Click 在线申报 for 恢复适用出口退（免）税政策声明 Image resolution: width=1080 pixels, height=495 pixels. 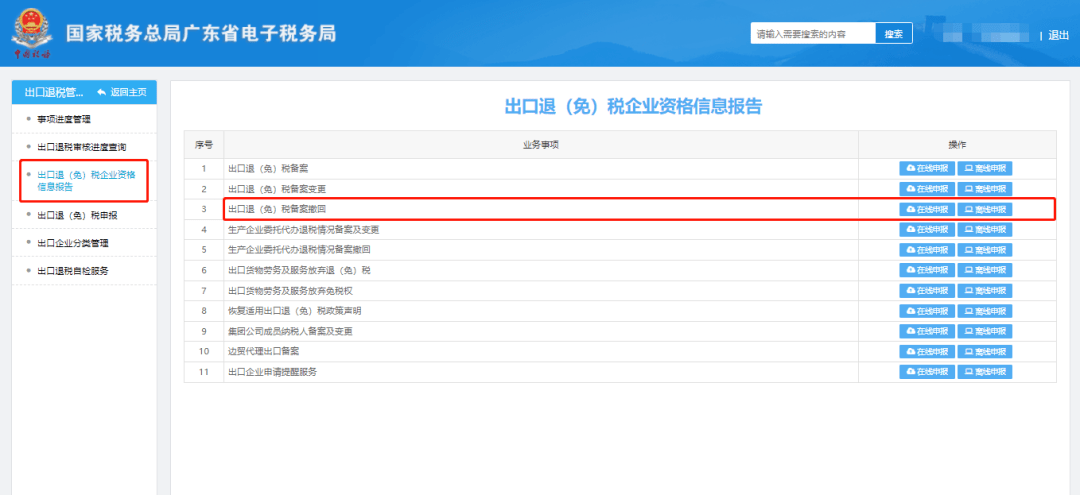(926, 311)
